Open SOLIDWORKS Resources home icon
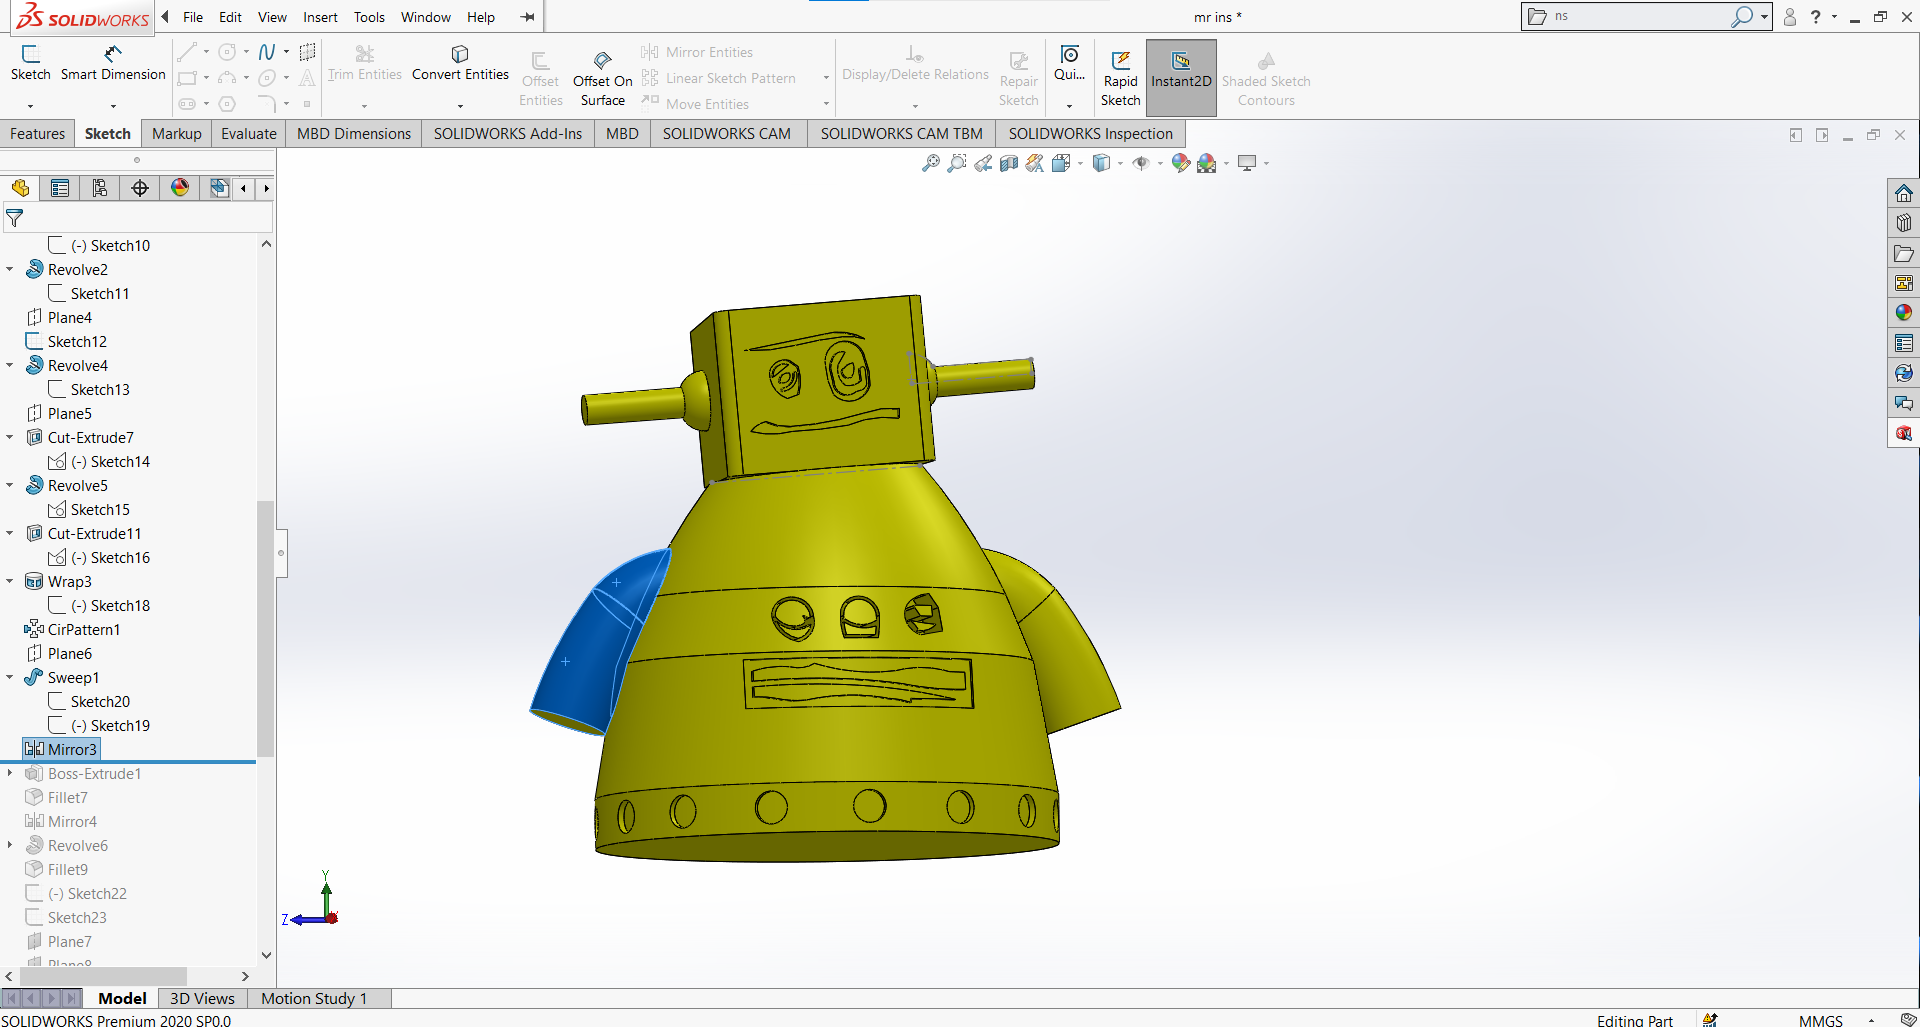Screen dimensions: 1920x1027 (x=1903, y=193)
